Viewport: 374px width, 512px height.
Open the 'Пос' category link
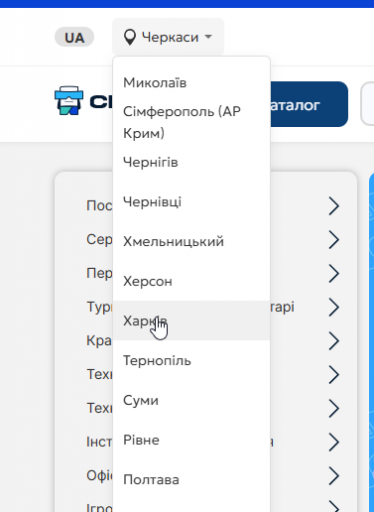tap(99, 206)
